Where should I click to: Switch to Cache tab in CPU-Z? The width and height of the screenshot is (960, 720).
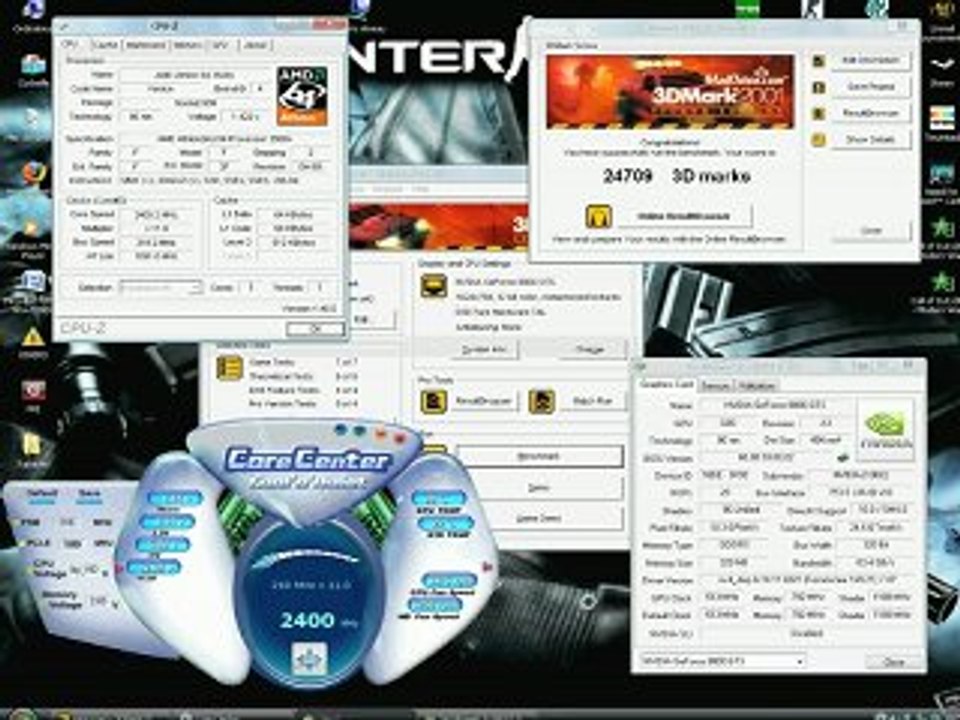(x=105, y=45)
